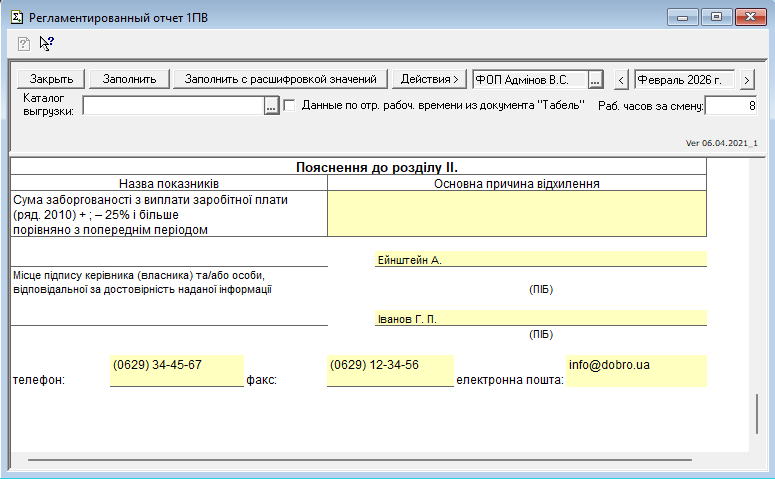Activate the pointer context-help icon

[46, 43]
